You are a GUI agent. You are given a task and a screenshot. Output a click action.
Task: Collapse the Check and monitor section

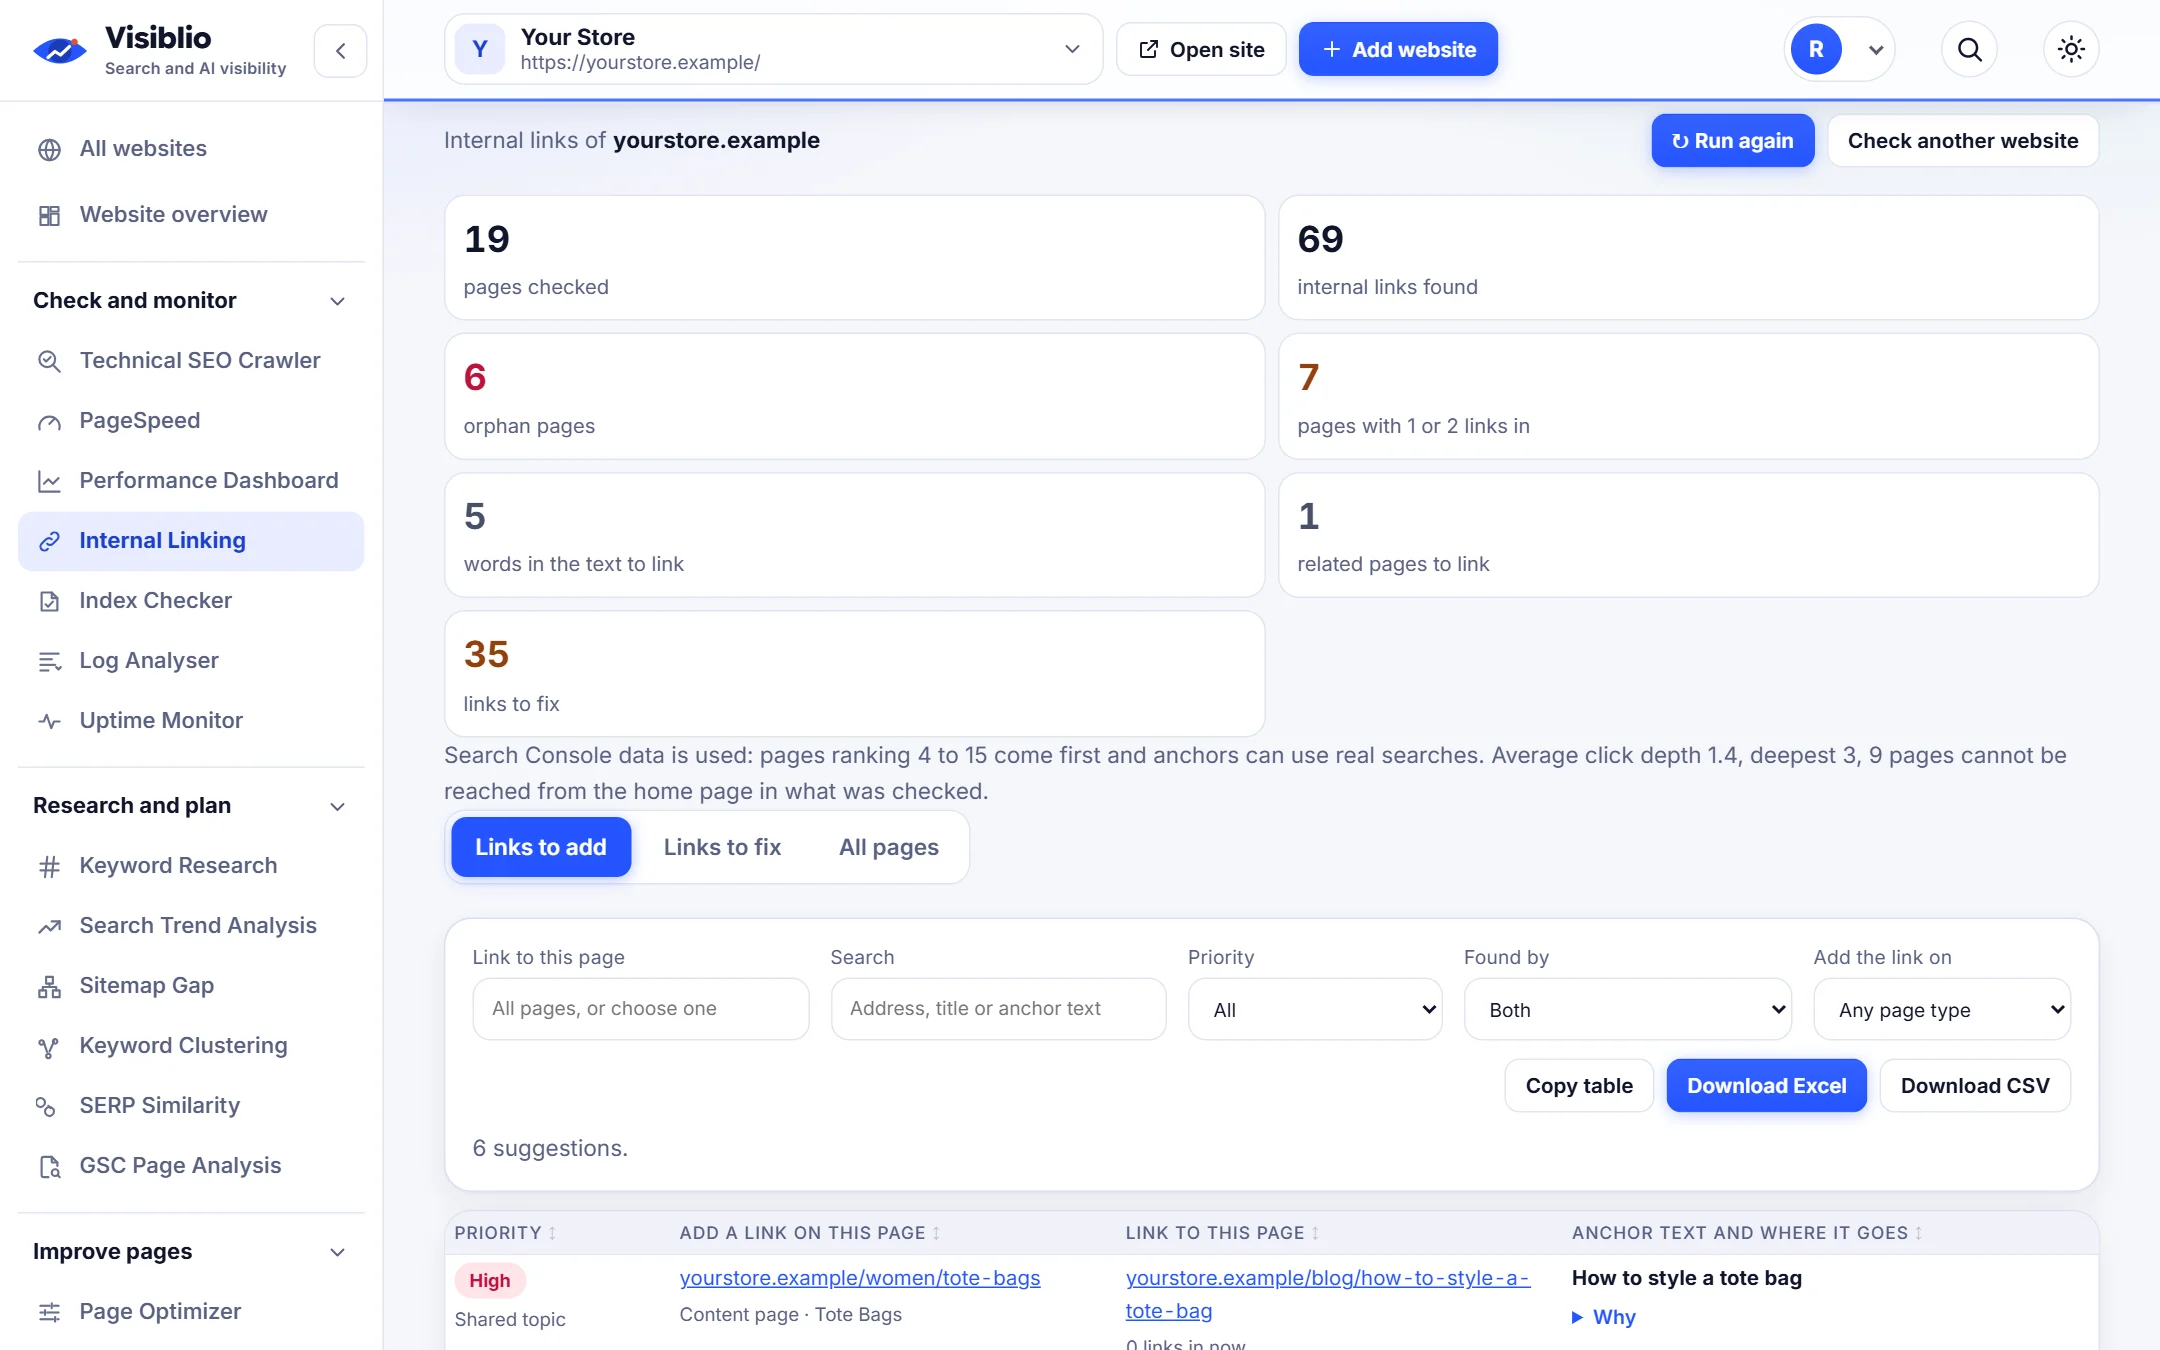[338, 301]
